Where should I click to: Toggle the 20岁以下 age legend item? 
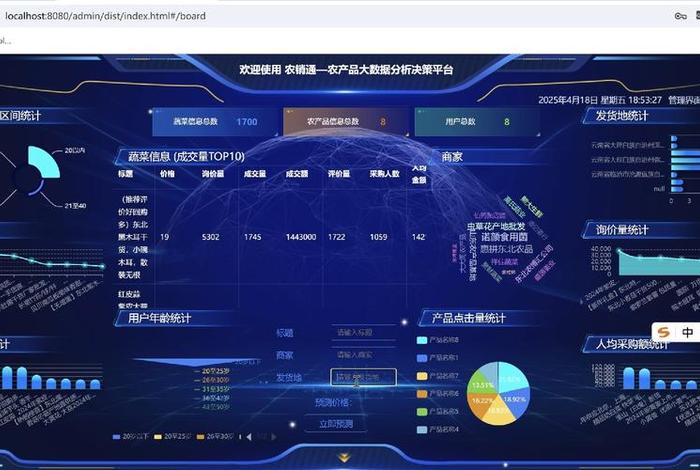(130, 437)
